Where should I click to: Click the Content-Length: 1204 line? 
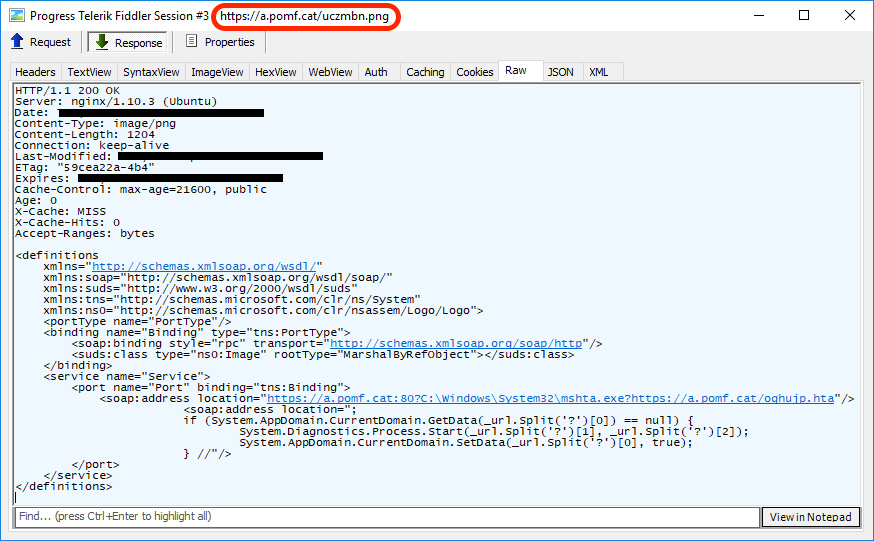click(85, 134)
